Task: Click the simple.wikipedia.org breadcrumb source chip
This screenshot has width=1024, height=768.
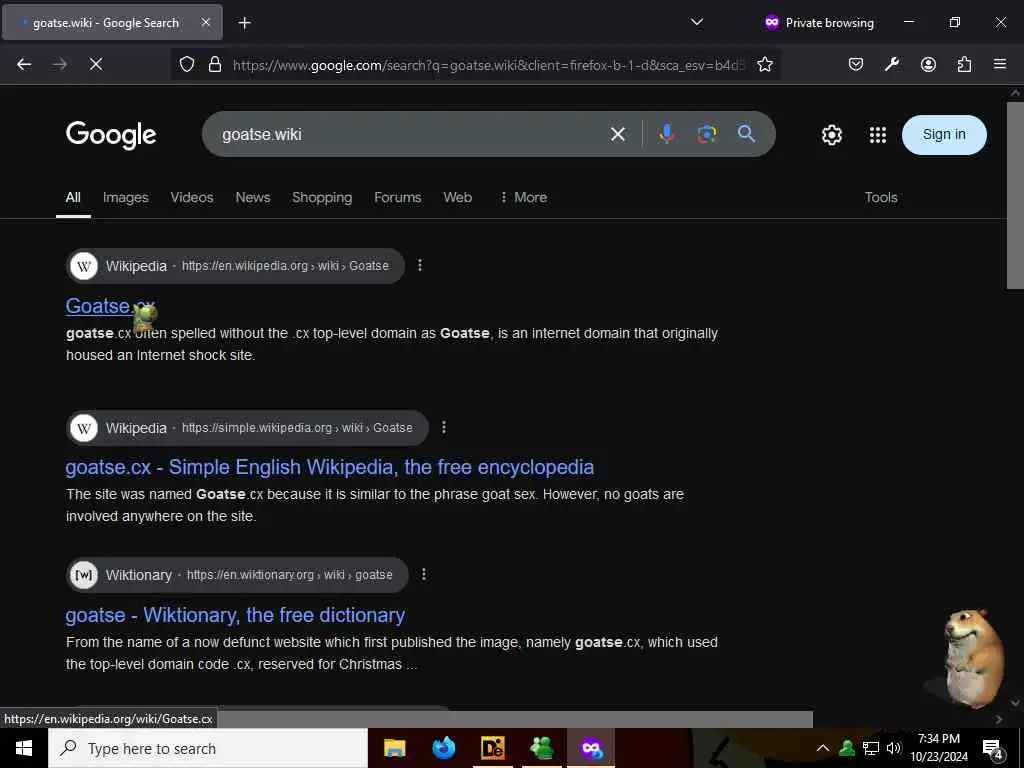Action: [247, 428]
